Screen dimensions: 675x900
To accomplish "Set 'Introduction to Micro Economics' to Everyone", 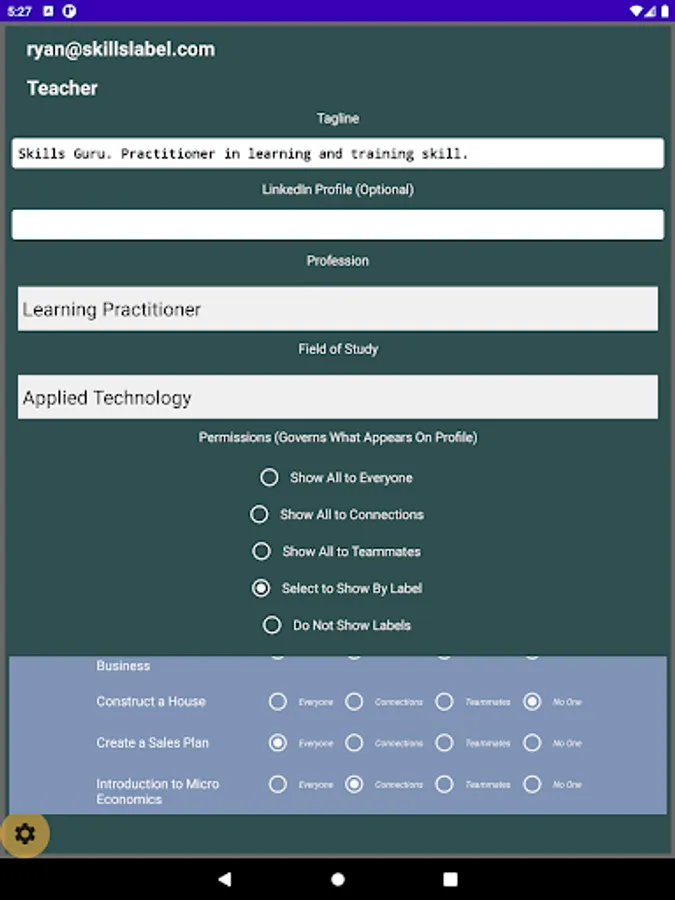I will (278, 784).
